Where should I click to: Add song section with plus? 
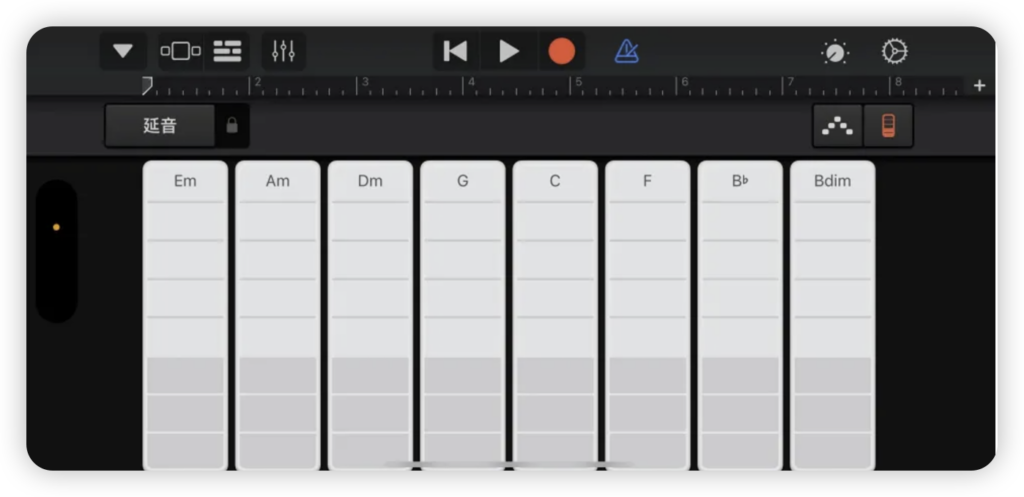(x=979, y=86)
